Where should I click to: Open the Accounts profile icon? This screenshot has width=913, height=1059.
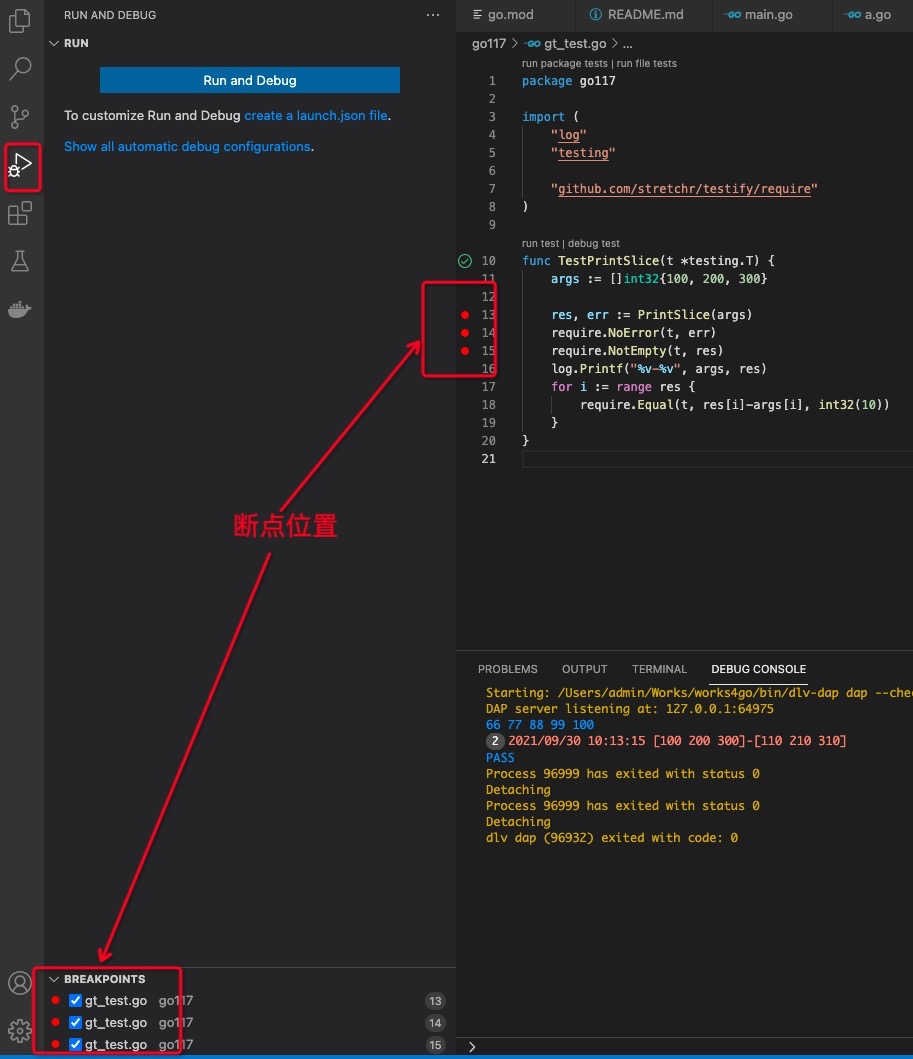(20, 983)
